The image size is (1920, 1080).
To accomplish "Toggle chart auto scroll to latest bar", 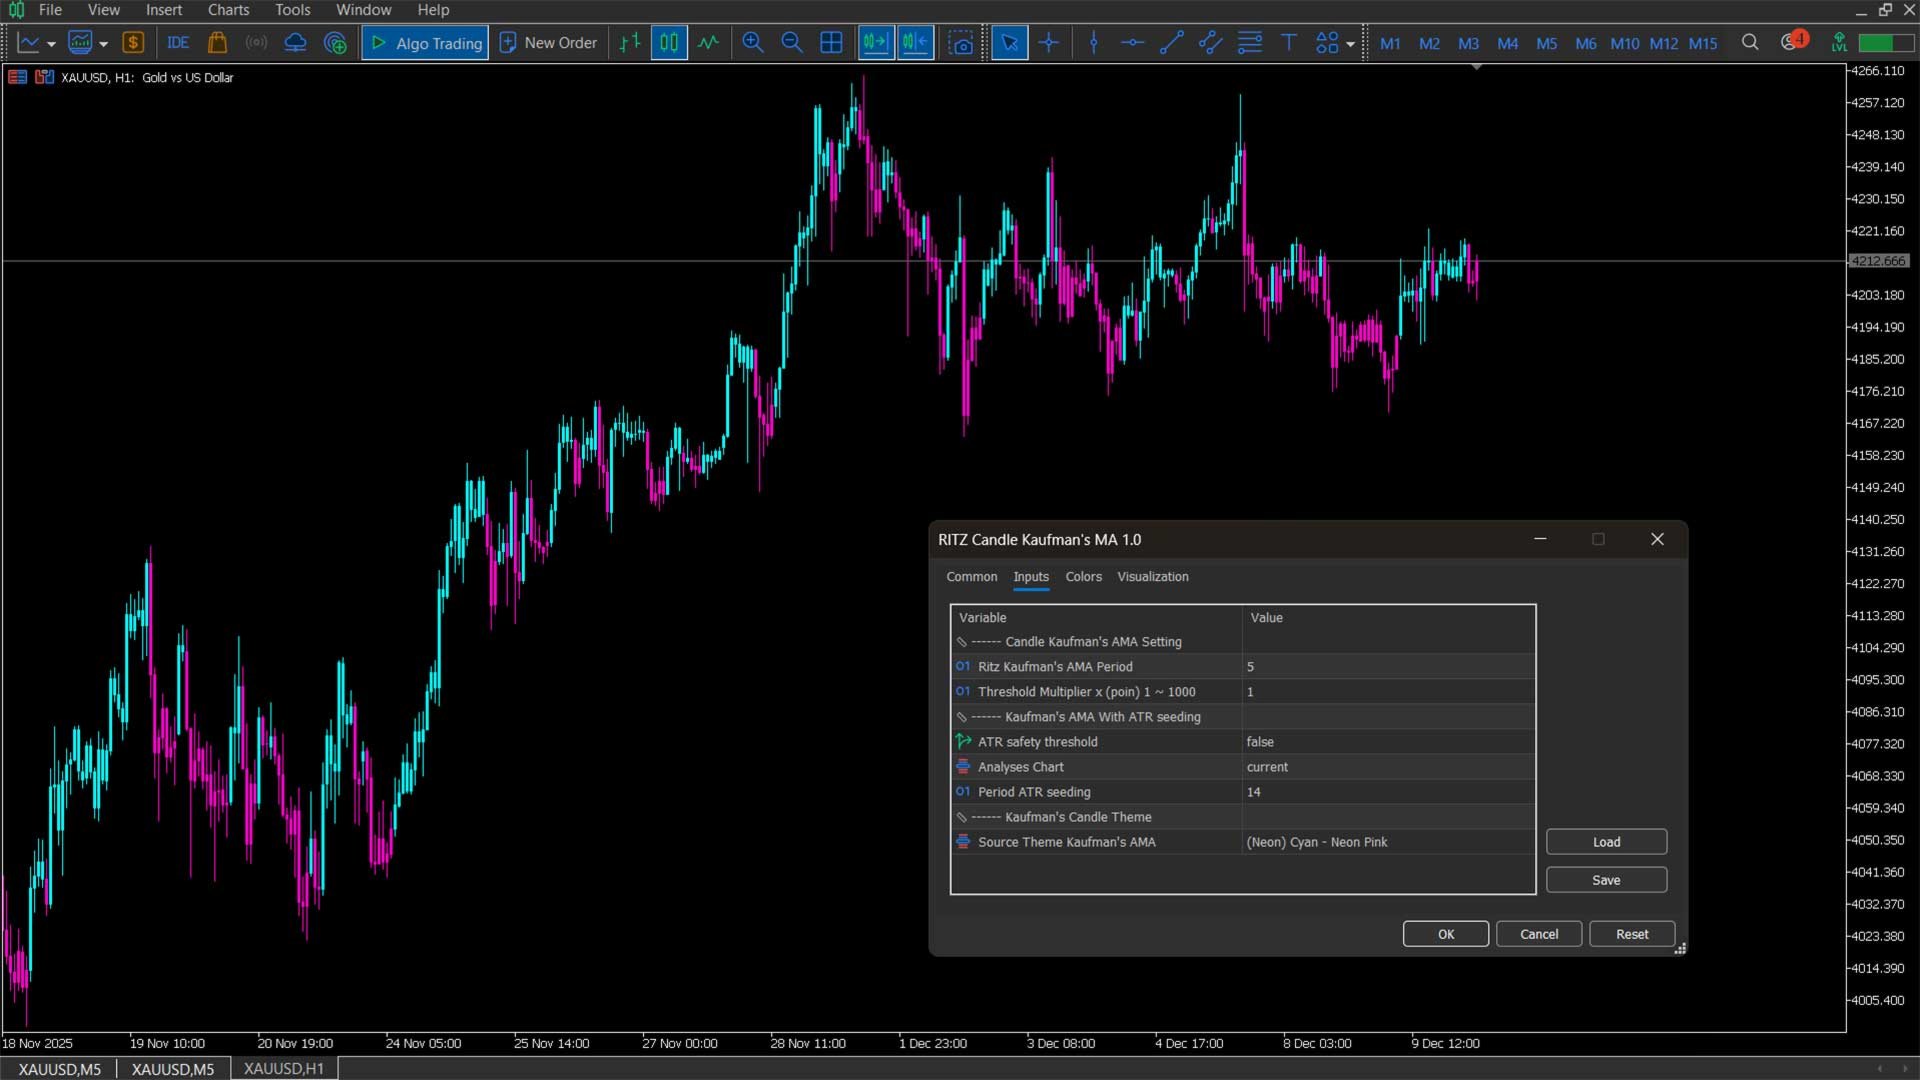I will (875, 43).
